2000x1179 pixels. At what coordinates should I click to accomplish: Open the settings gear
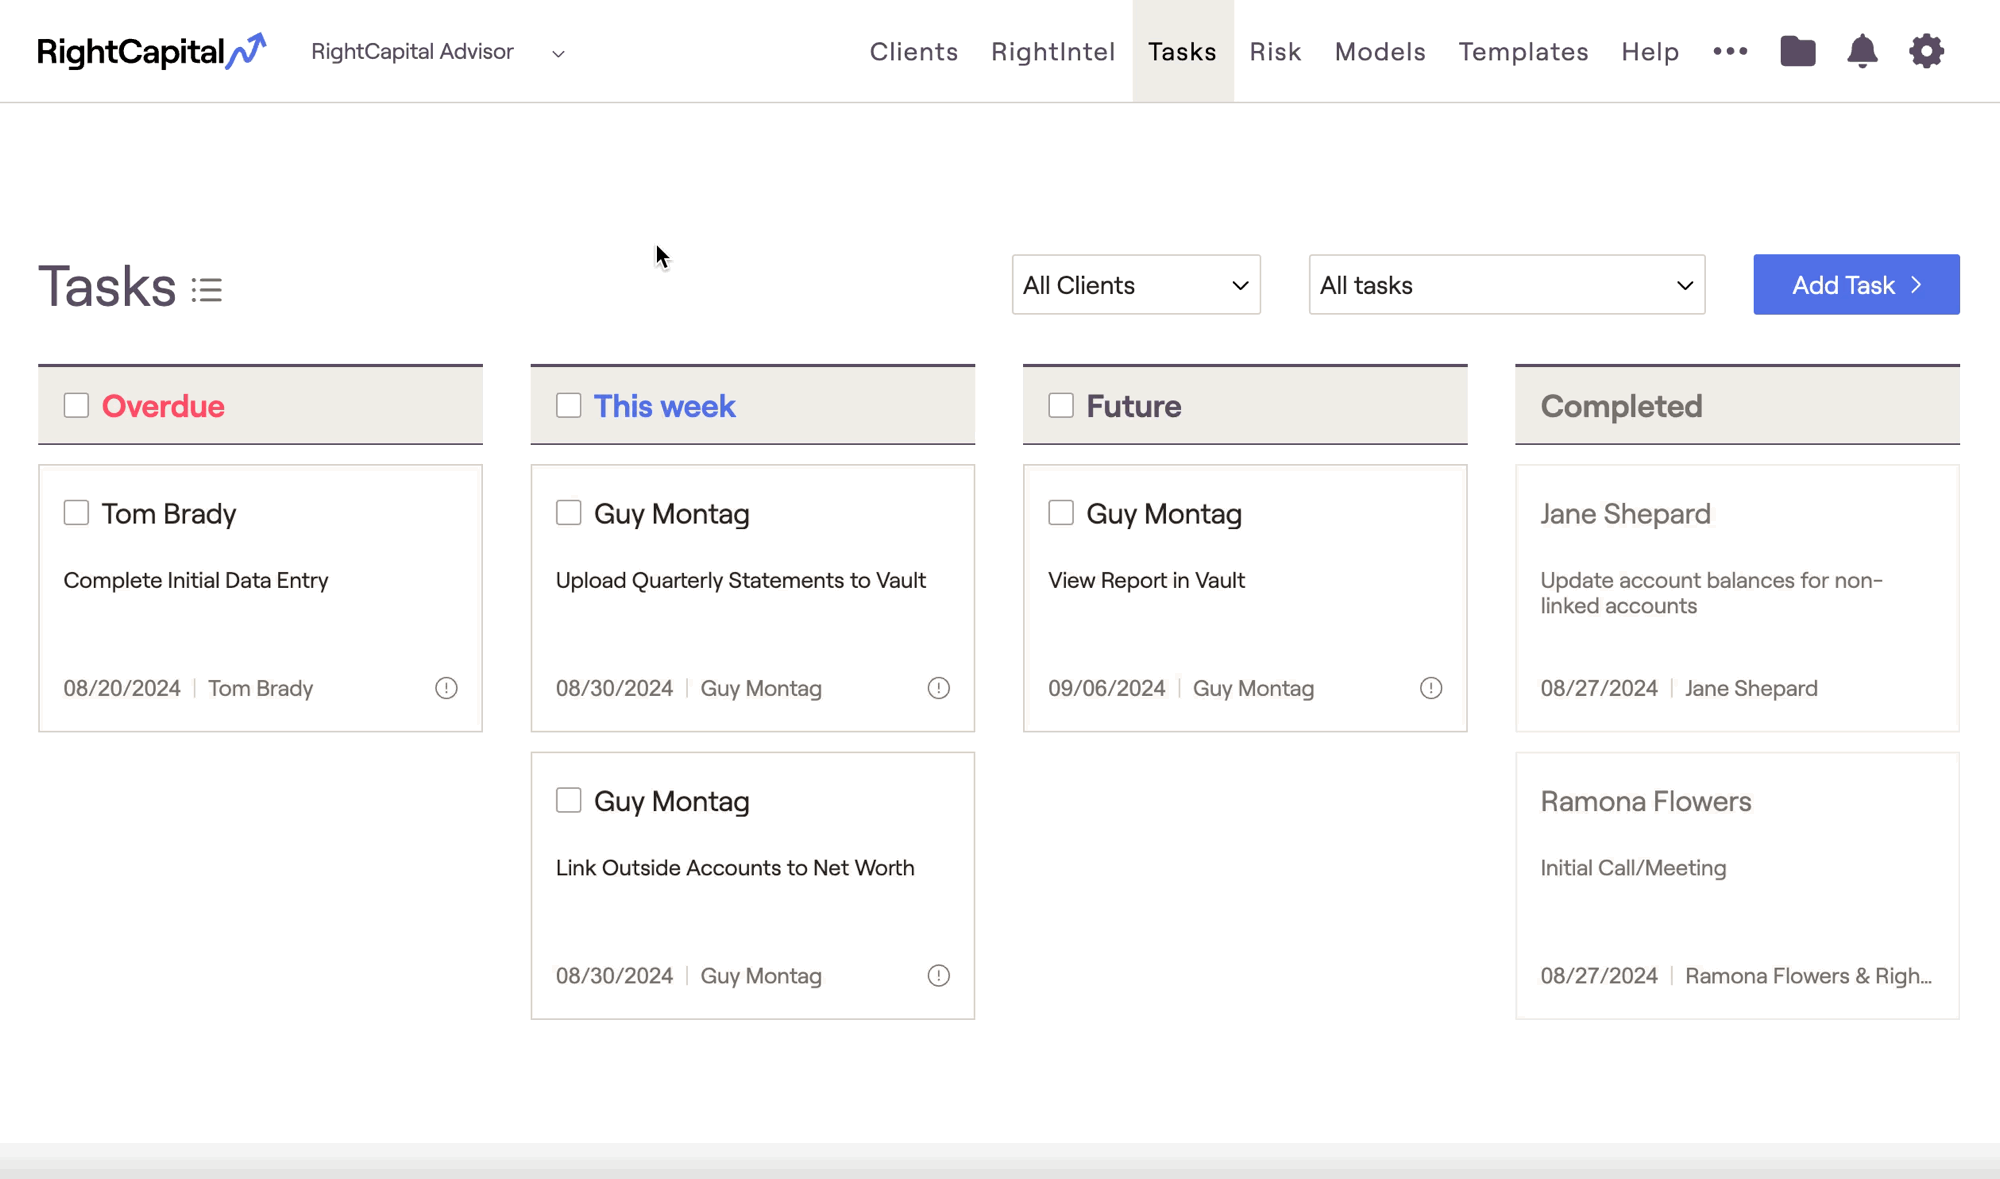[x=1926, y=51]
